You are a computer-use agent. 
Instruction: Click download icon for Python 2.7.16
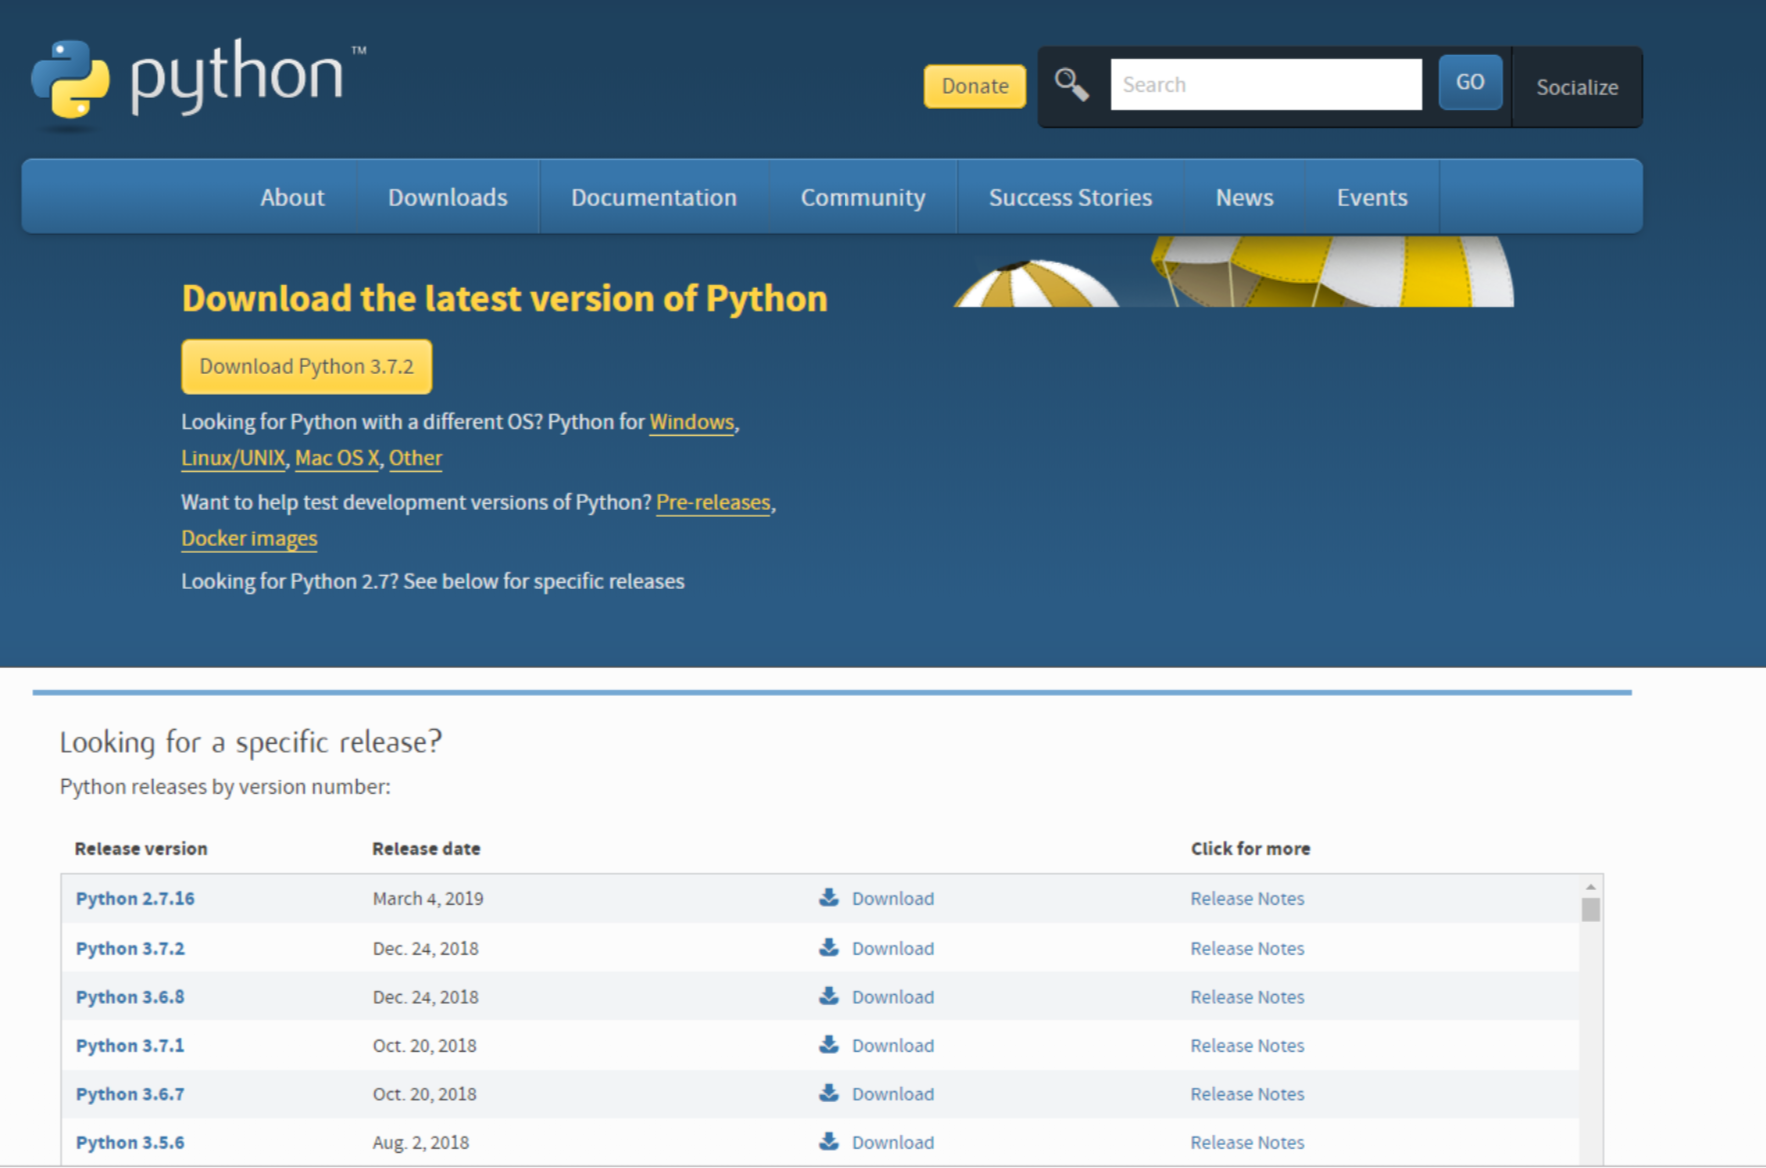tap(829, 897)
